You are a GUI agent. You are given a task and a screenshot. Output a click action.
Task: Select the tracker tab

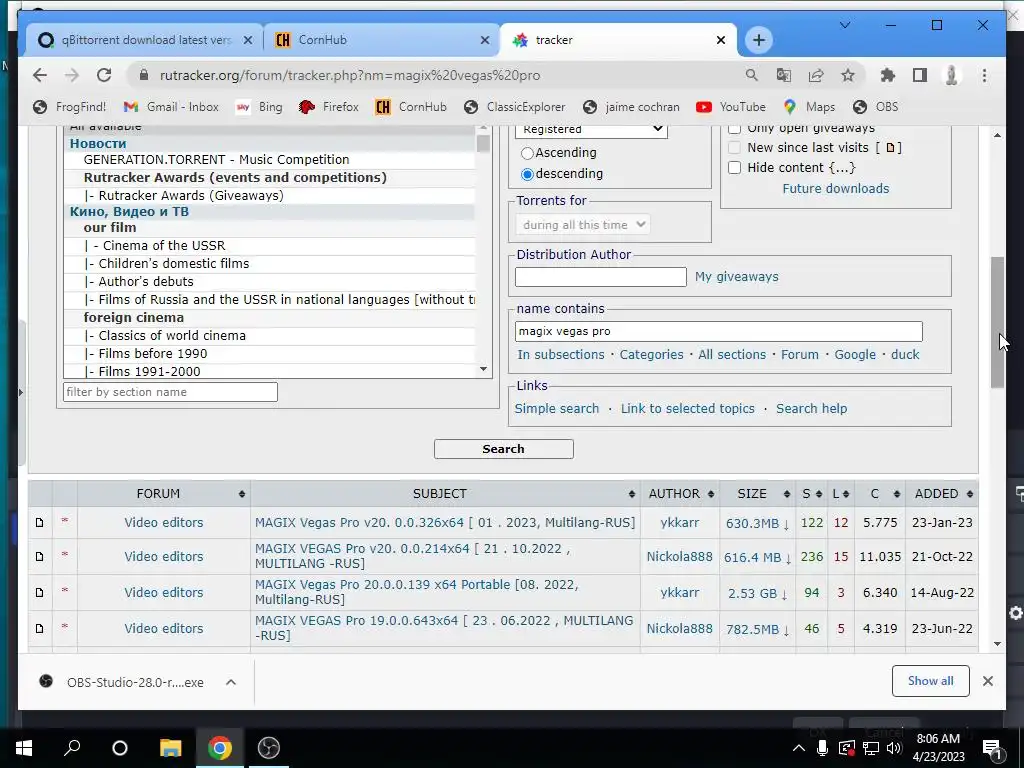[x=617, y=40]
